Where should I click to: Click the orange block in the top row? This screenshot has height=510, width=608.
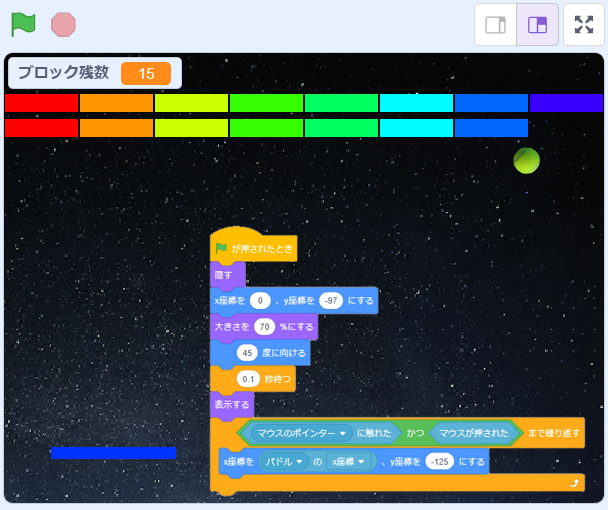click(116, 103)
